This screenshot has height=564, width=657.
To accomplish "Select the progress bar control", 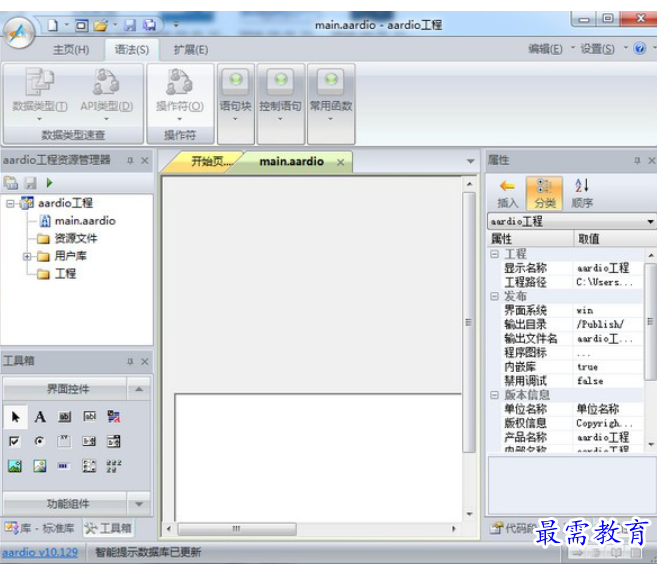I will coord(63,466).
